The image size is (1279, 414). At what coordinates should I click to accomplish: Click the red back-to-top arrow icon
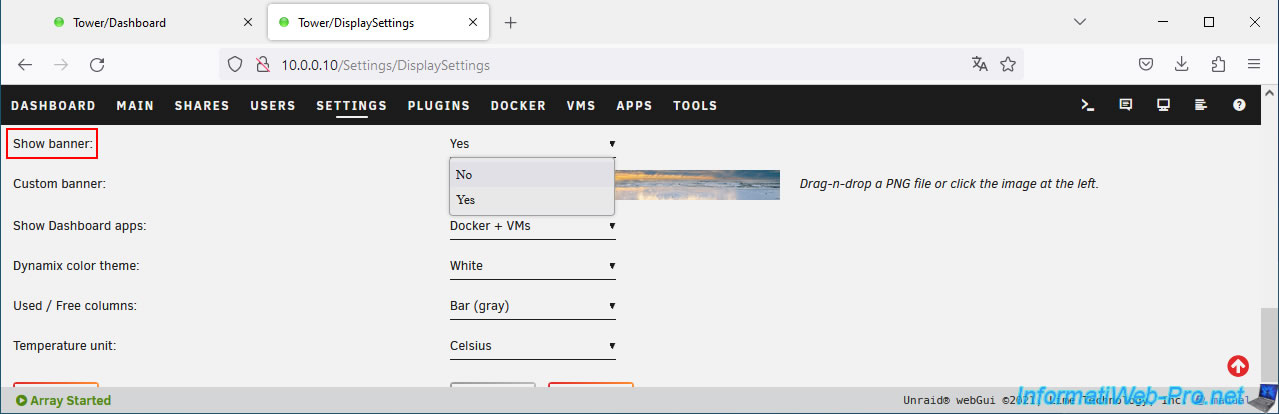pyautogui.click(x=1237, y=366)
